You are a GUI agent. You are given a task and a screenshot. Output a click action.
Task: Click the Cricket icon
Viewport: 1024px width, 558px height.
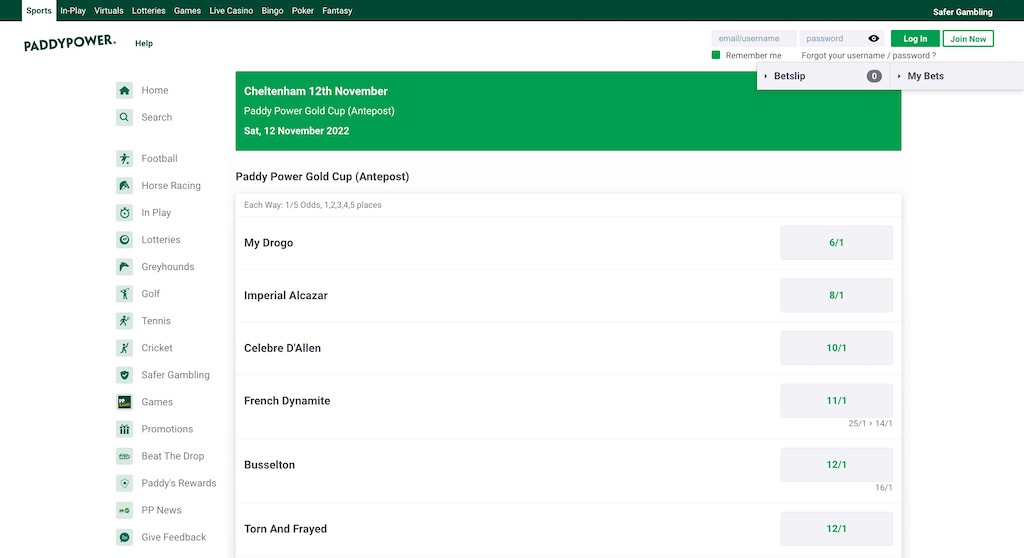pos(124,348)
